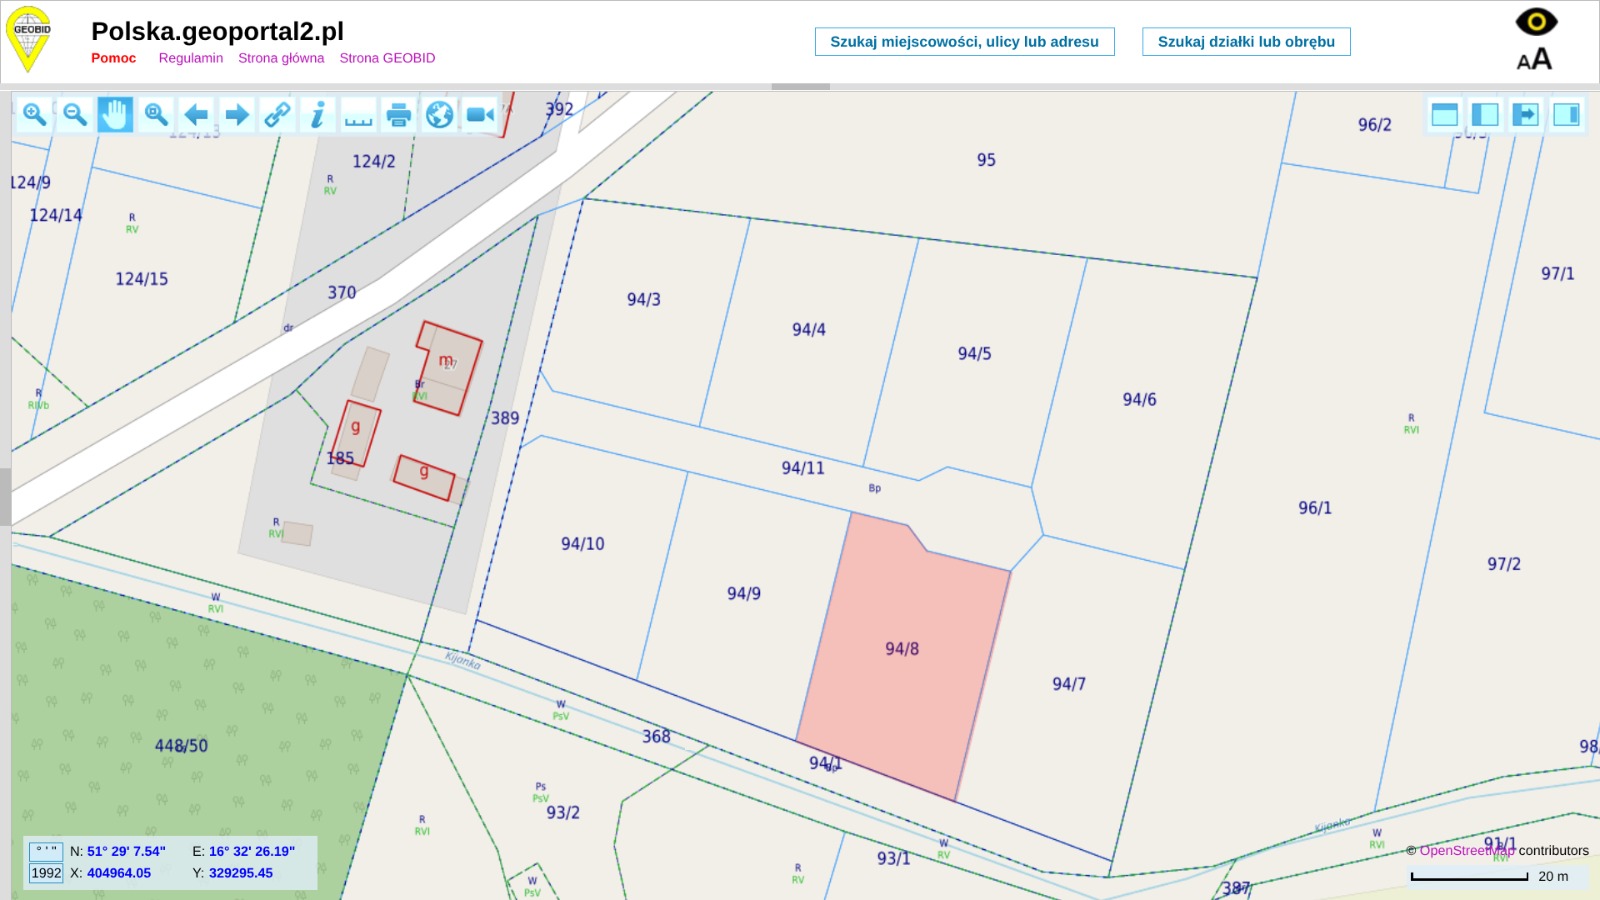Open the Pomoc menu link
This screenshot has height=900, width=1600.
point(113,58)
